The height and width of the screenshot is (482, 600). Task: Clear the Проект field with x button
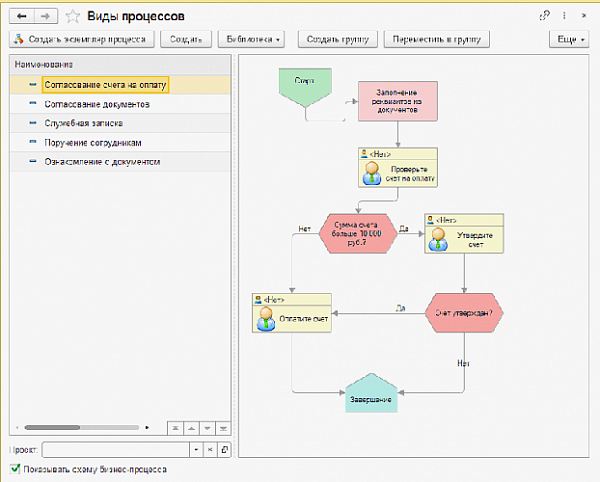210,450
